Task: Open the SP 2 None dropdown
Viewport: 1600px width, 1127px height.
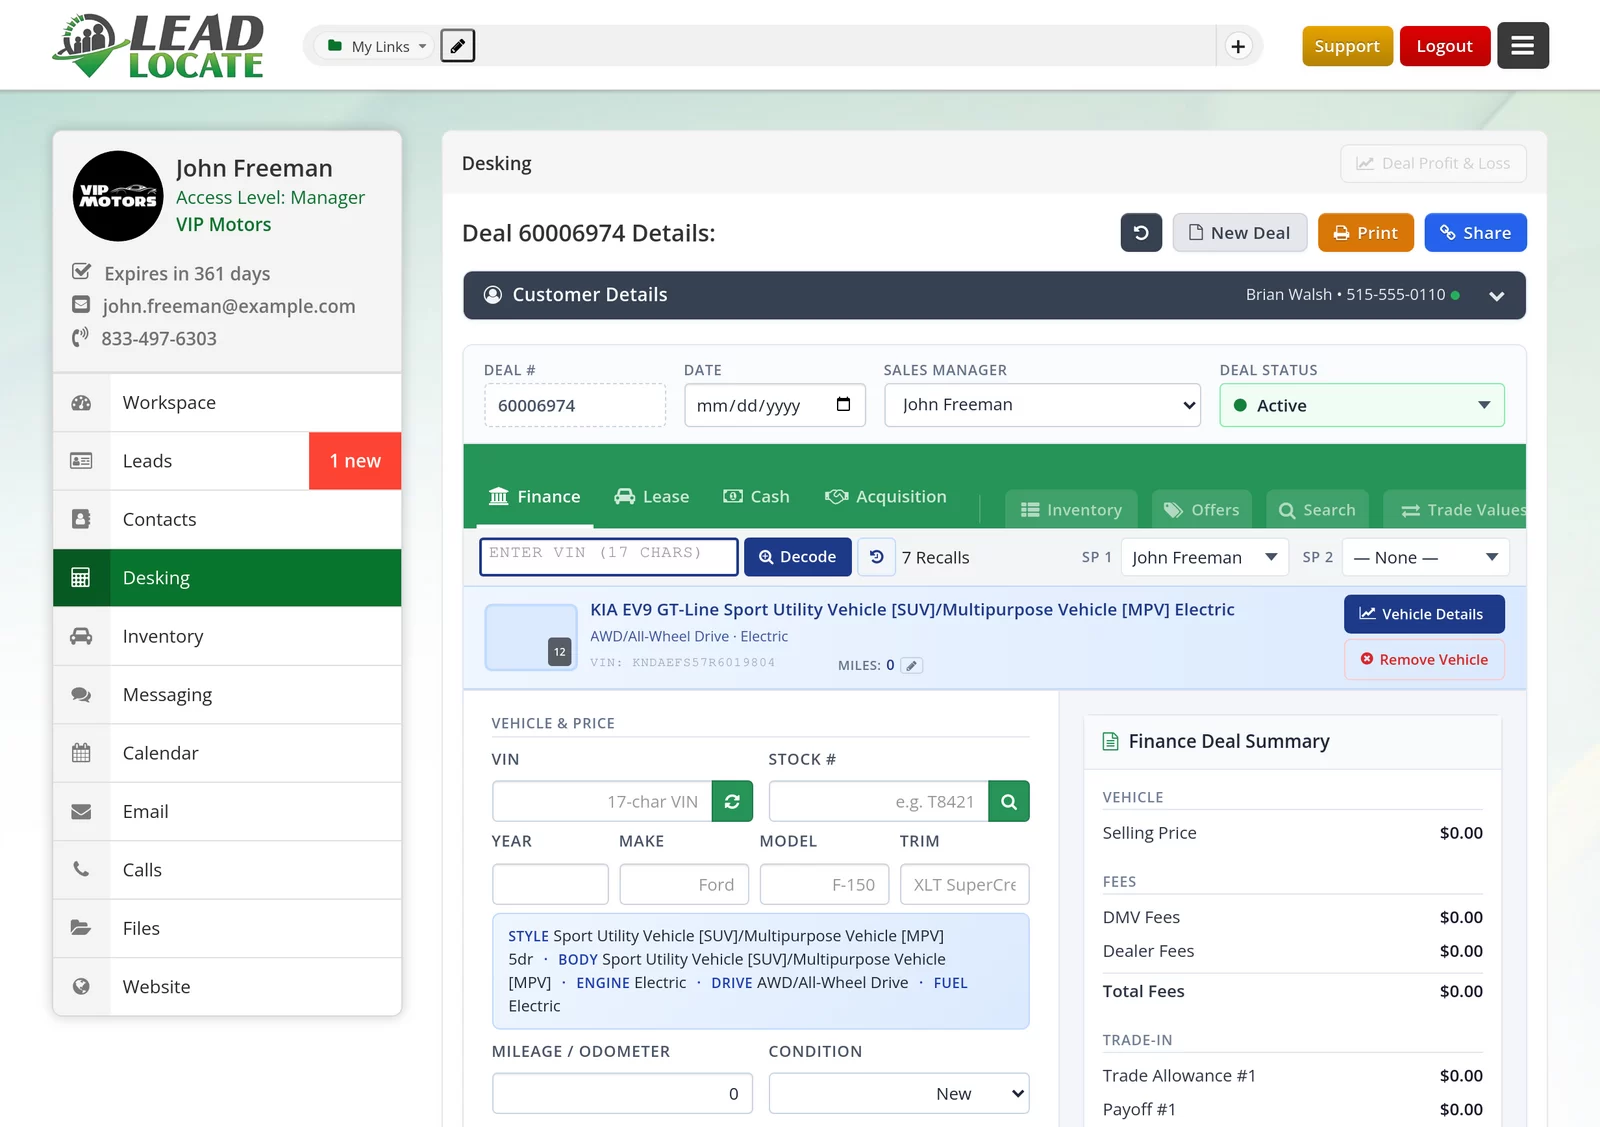Action: (x=1425, y=557)
